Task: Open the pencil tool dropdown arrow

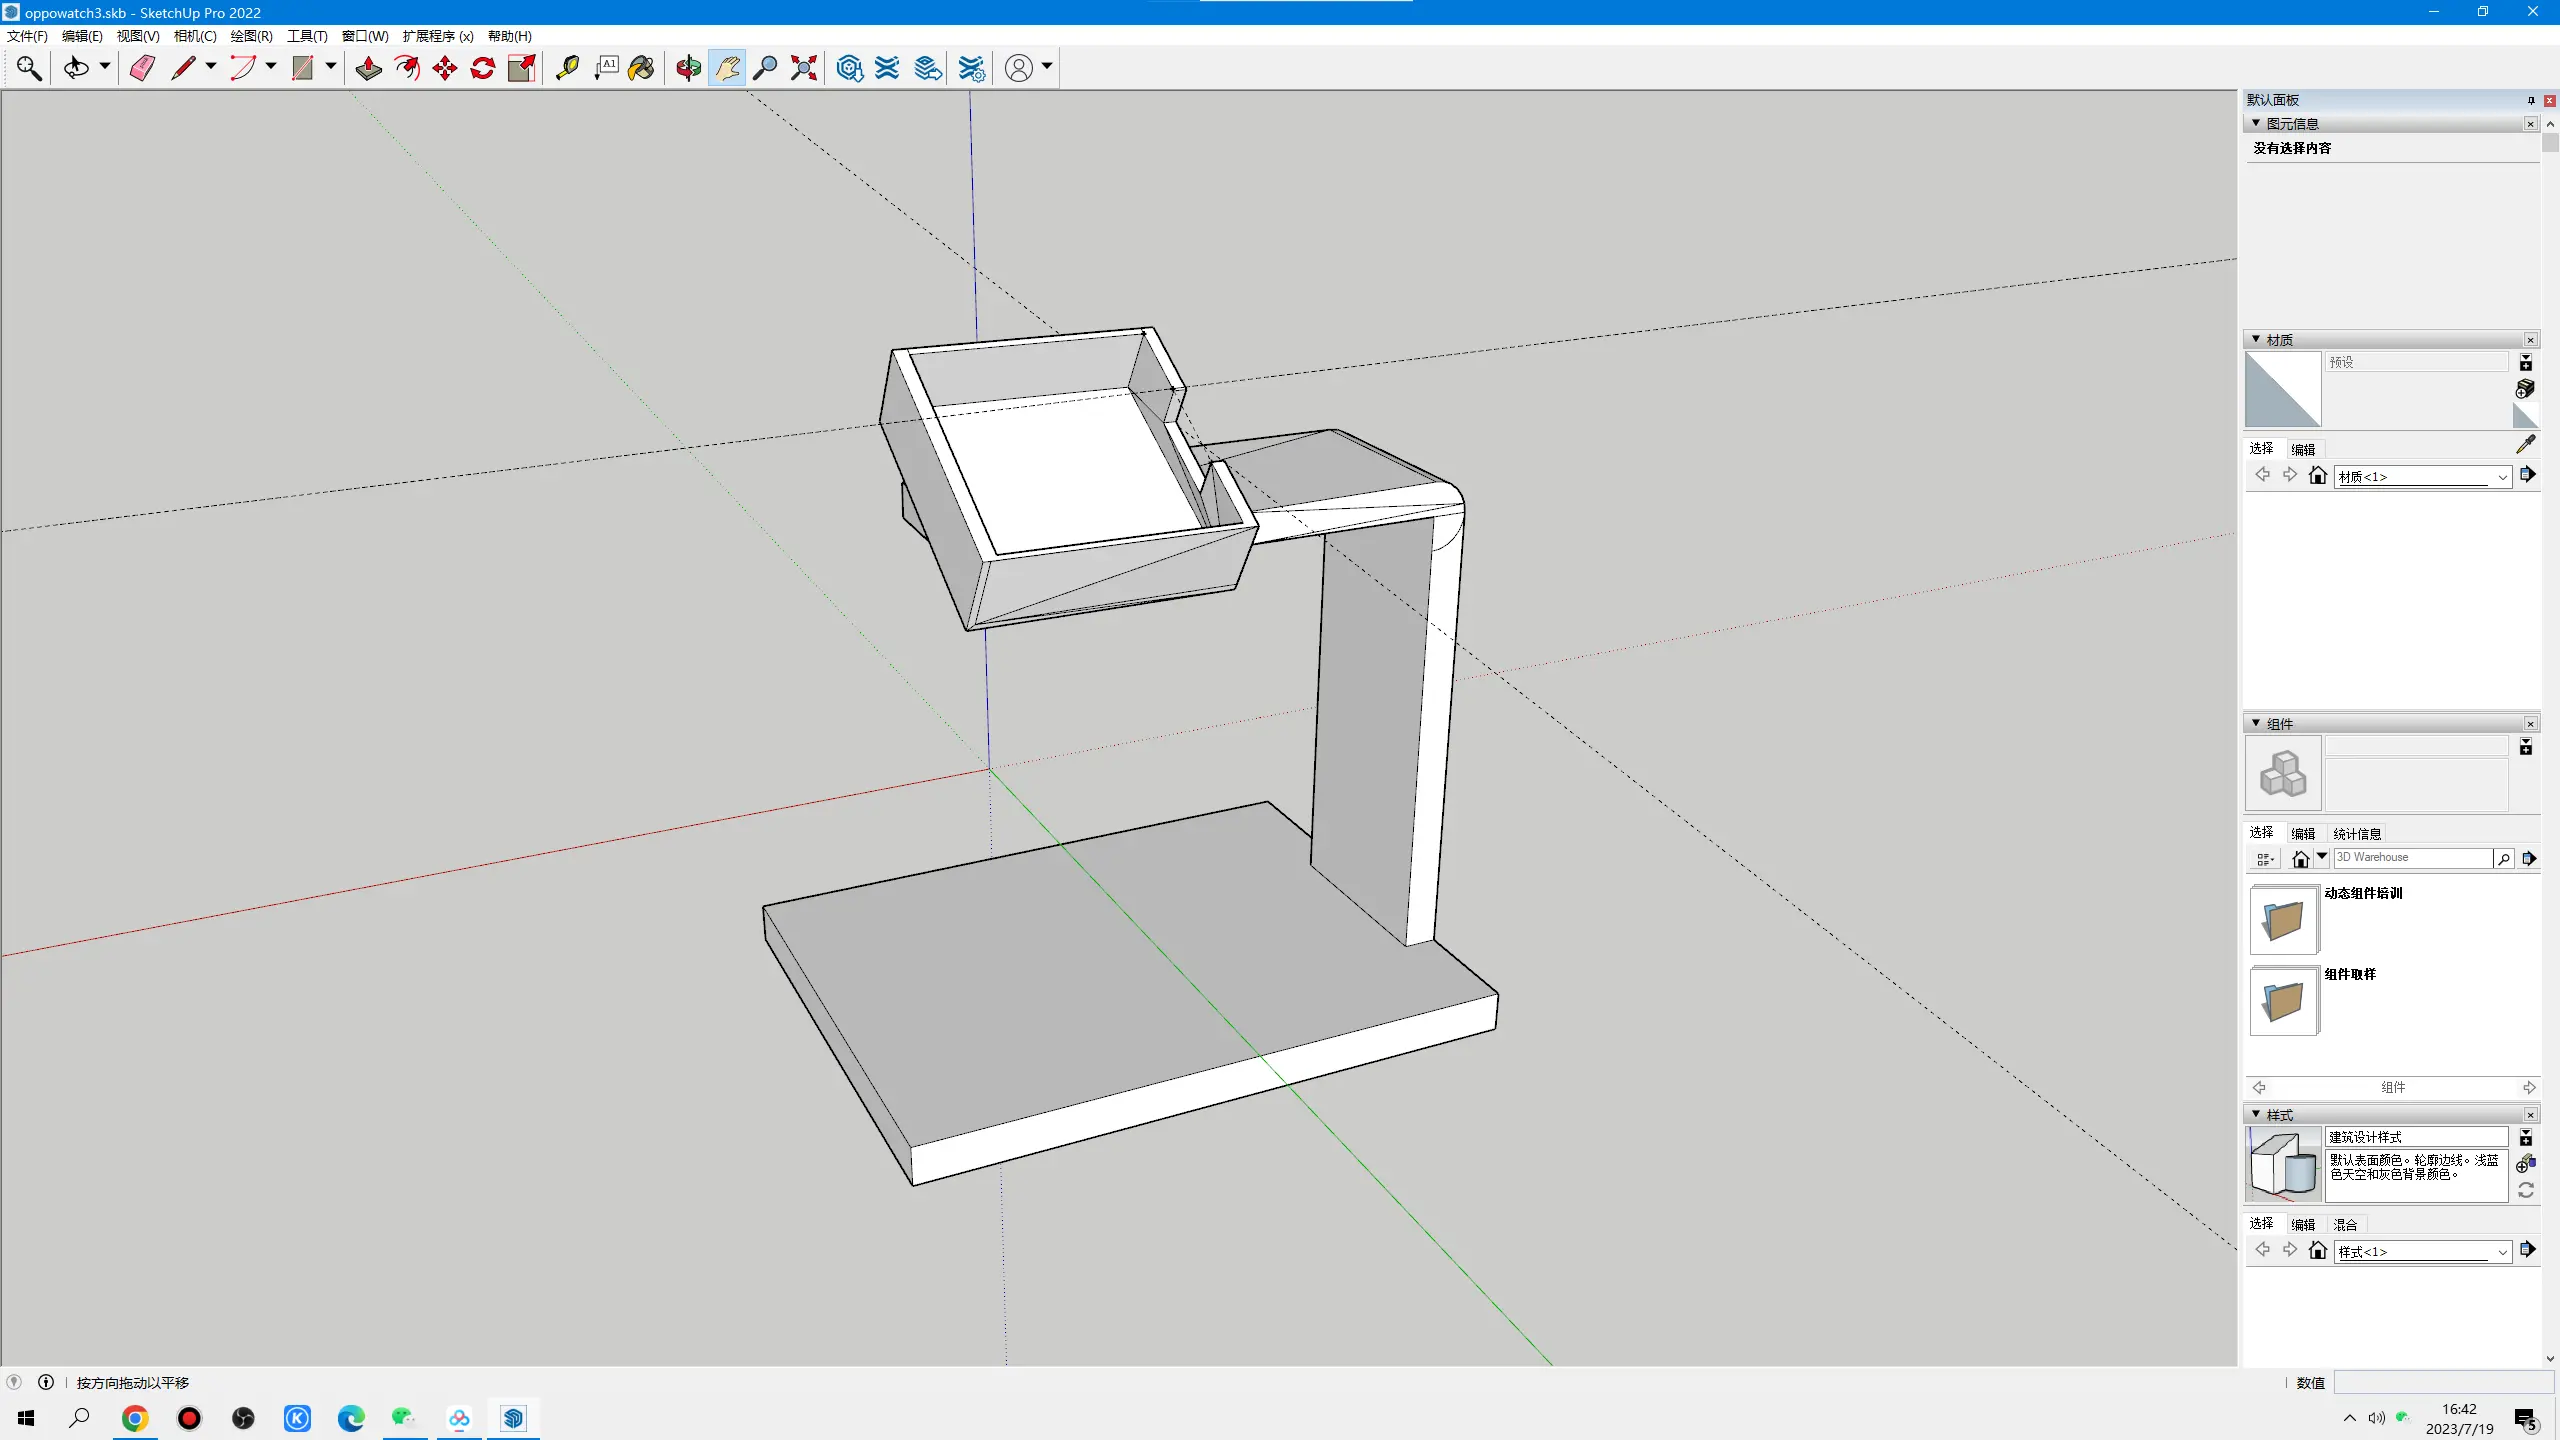Action: 211,67
